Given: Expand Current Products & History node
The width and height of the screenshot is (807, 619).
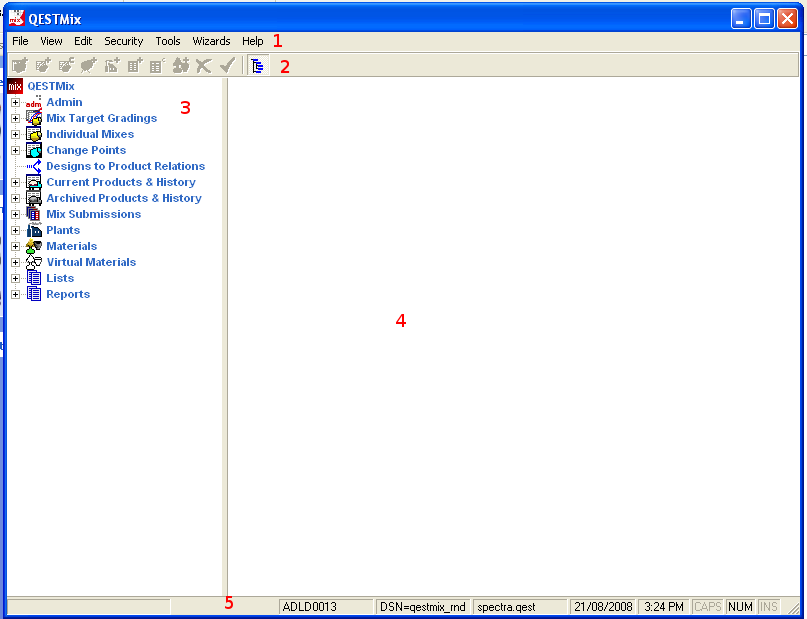Looking at the screenshot, I should coord(15,182).
